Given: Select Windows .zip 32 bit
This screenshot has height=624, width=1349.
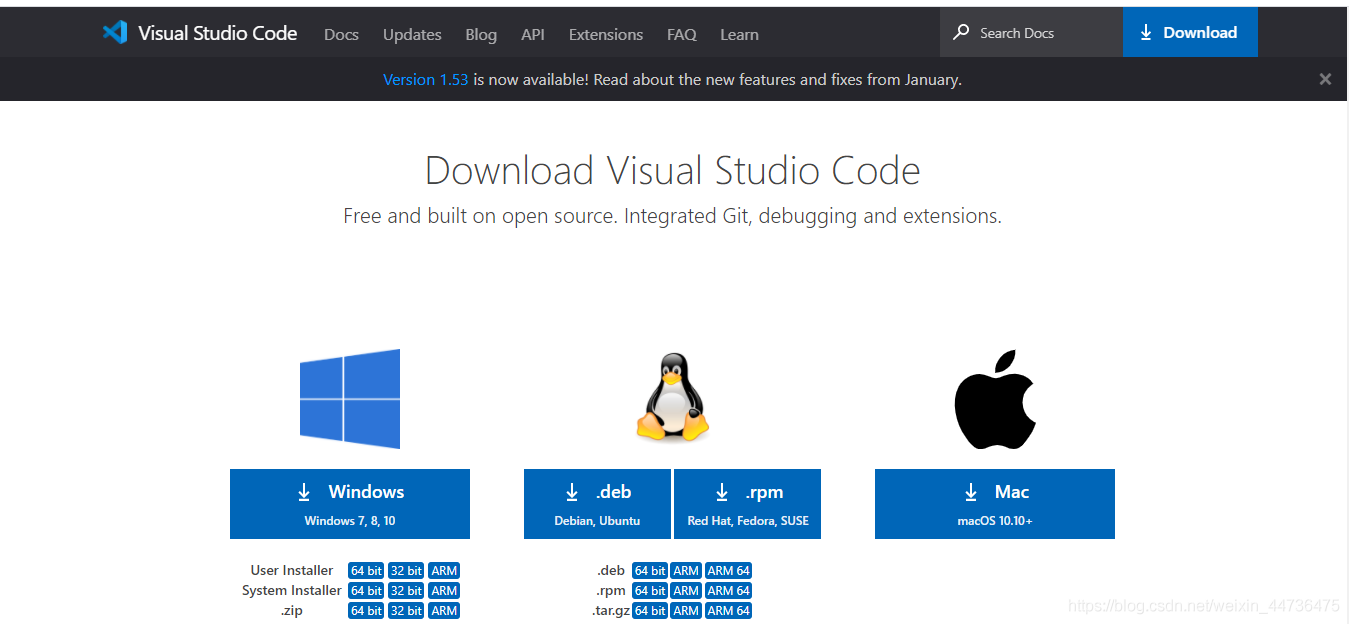Looking at the screenshot, I should (406, 611).
